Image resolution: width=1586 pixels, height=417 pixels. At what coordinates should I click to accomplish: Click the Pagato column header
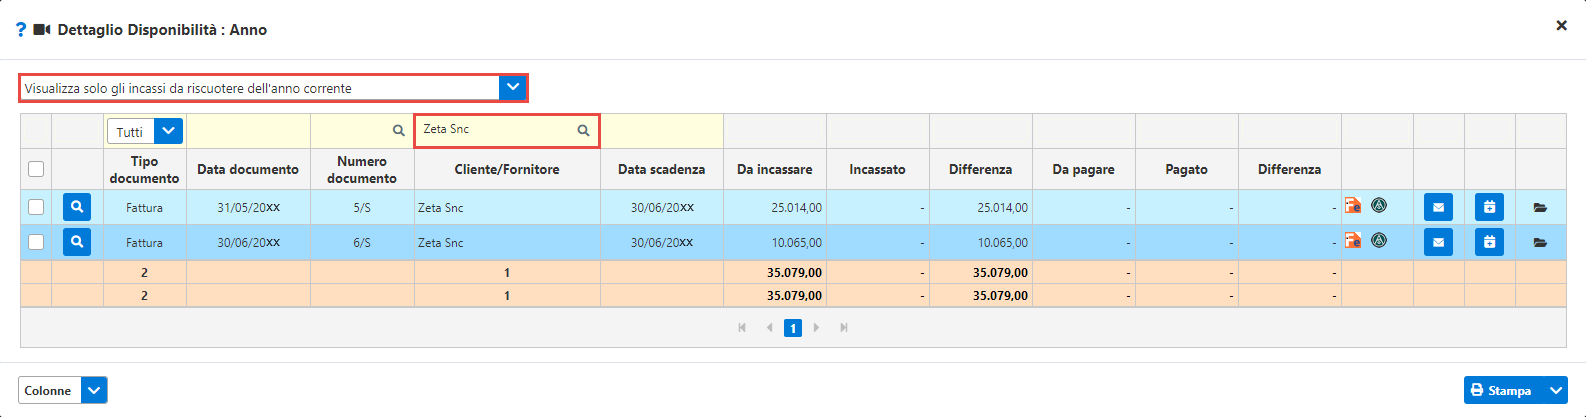(x=1186, y=169)
